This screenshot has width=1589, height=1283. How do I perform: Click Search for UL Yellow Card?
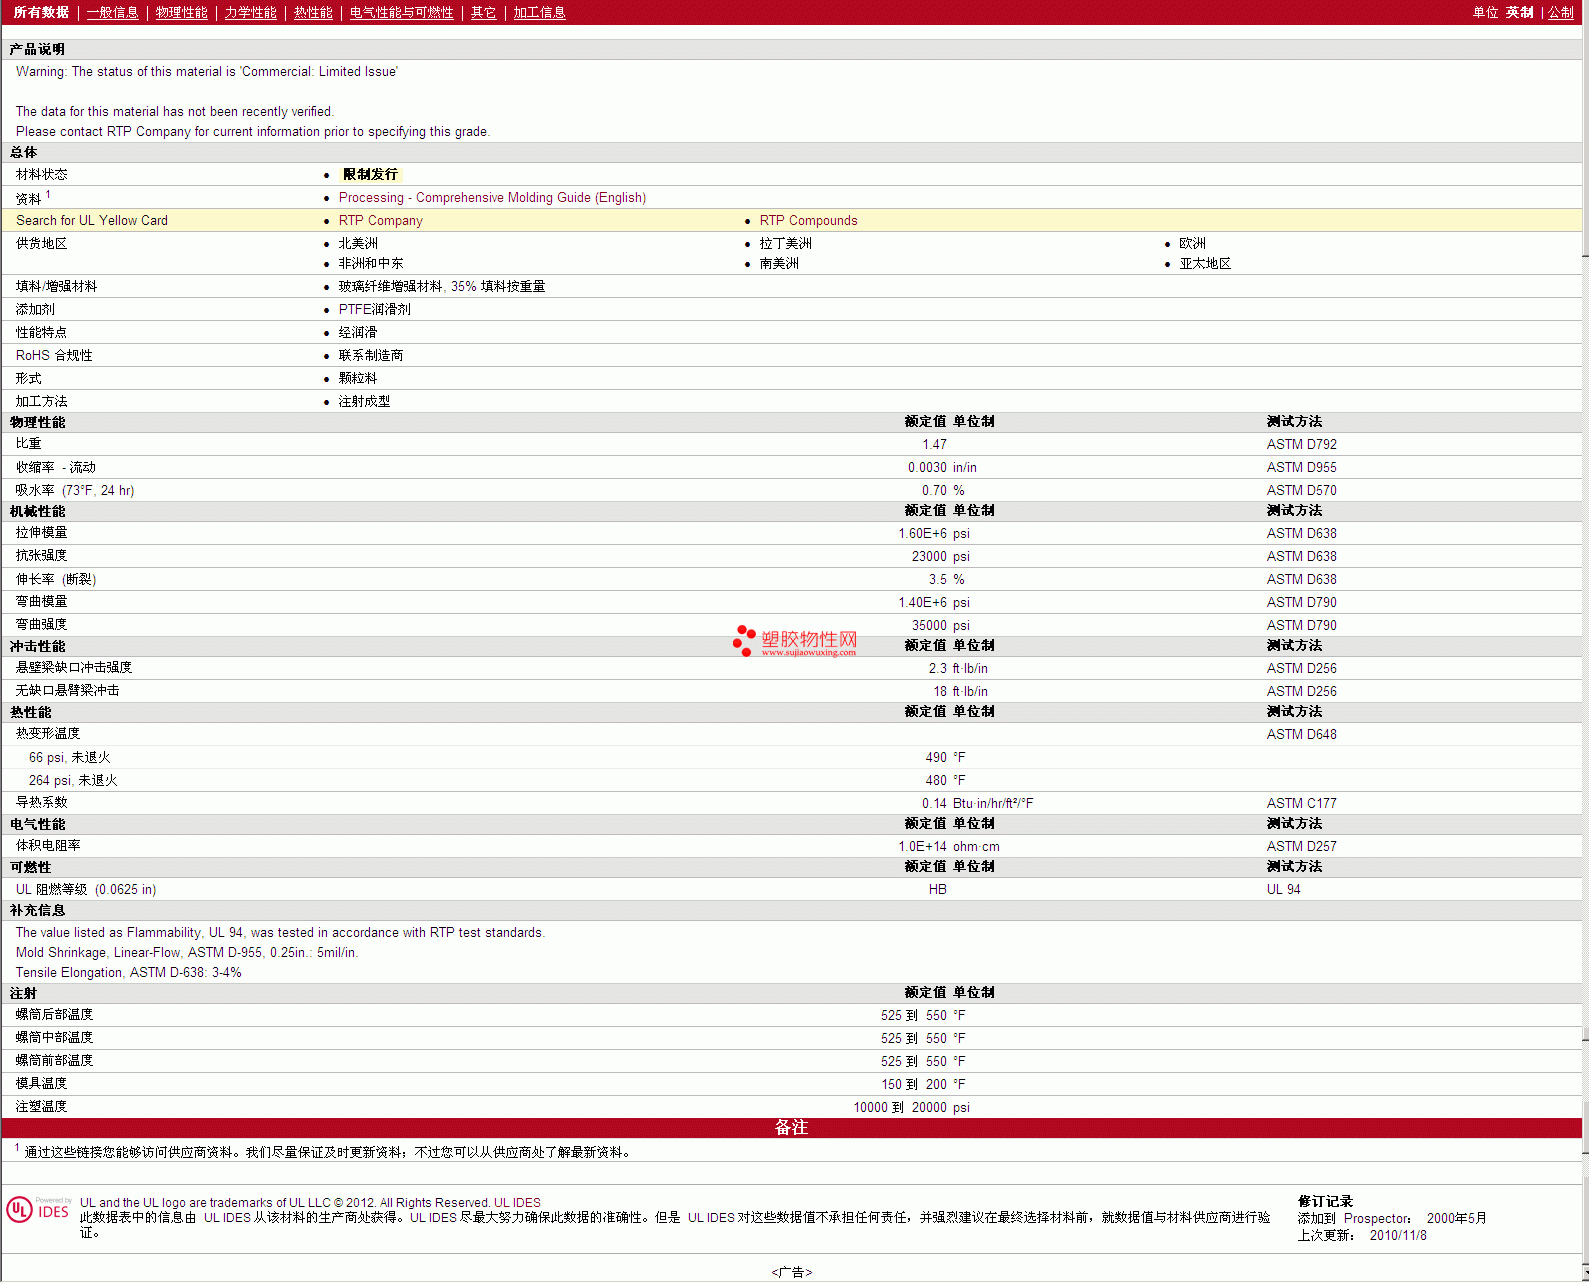[92, 221]
